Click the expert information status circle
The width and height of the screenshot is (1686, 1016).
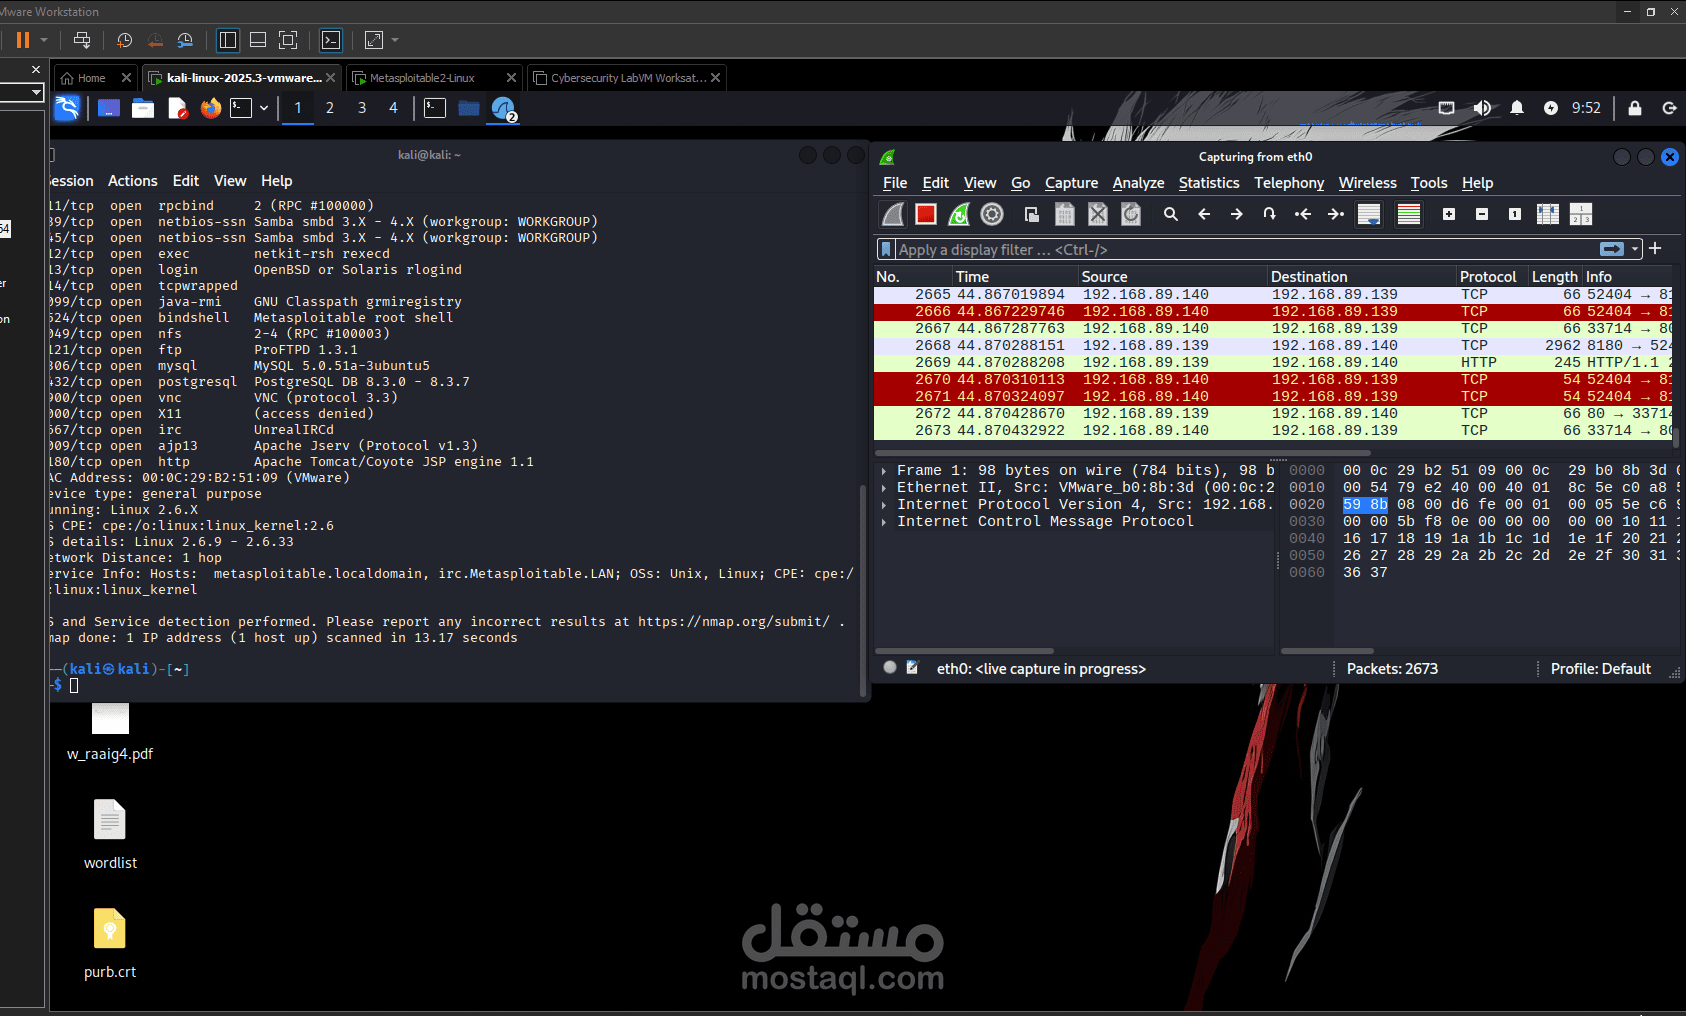[890, 667]
